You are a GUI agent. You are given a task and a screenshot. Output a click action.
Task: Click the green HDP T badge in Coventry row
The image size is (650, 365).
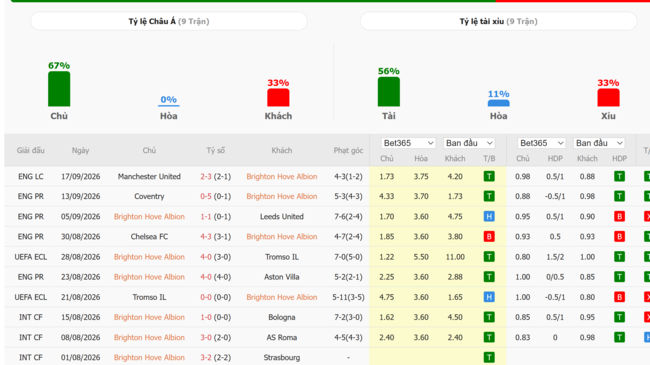pos(619,196)
